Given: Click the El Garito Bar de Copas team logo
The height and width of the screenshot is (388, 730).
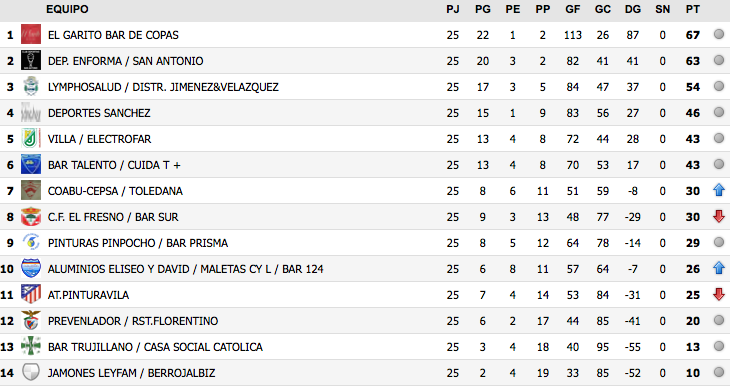Looking at the screenshot, I should pos(31,34).
